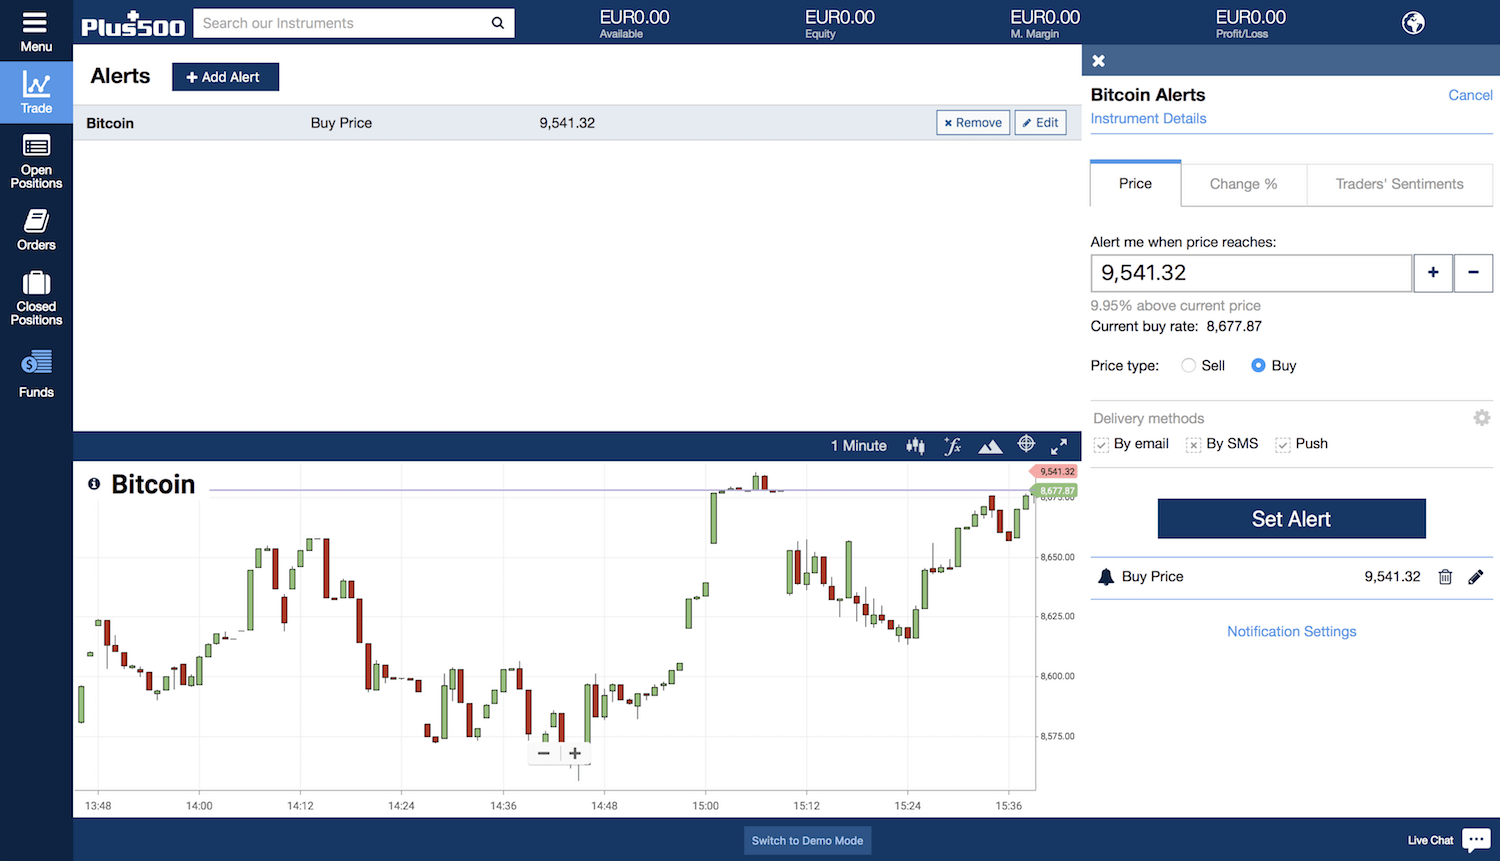The height and width of the screenshot is (861, 1500).
Task: Click the Bitcoin chart title
Action: [x=153, y=484]
